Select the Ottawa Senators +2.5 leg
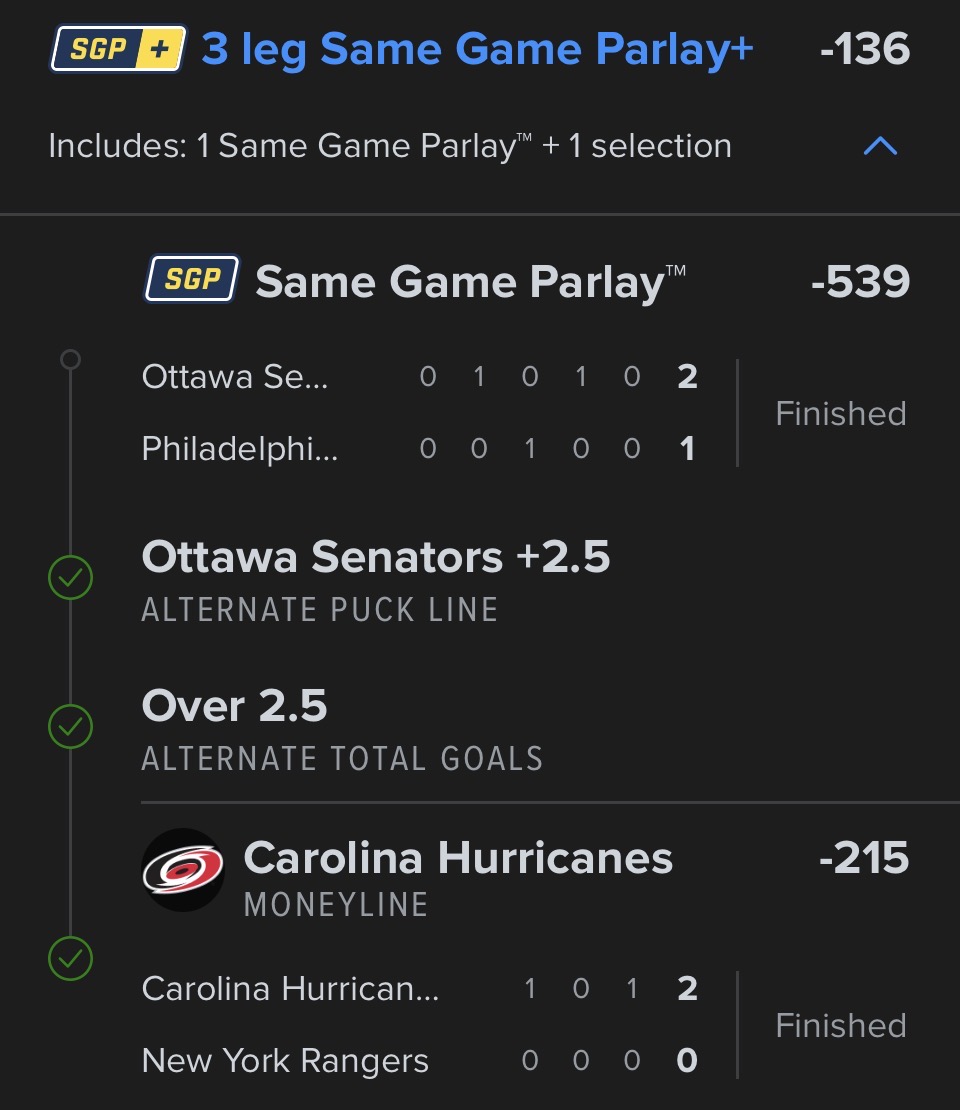Viewport: 960px width, 1110px height. tap(376, 557)
